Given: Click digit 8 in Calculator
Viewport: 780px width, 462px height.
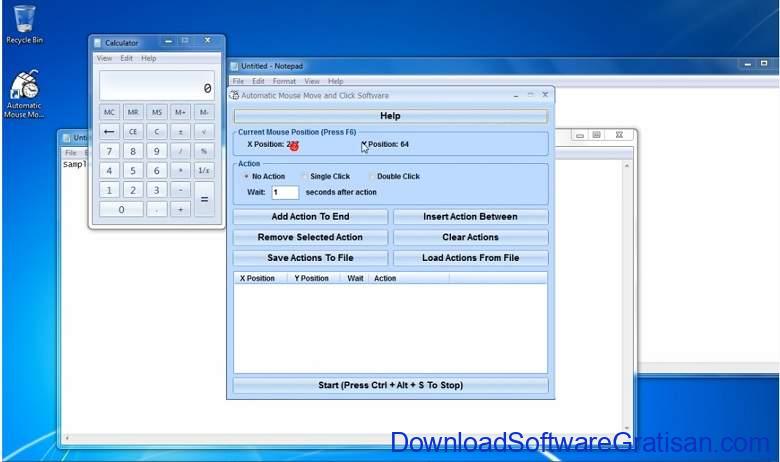Looking at the screenshot, I should pyautogui.click(x=133, y=151).
